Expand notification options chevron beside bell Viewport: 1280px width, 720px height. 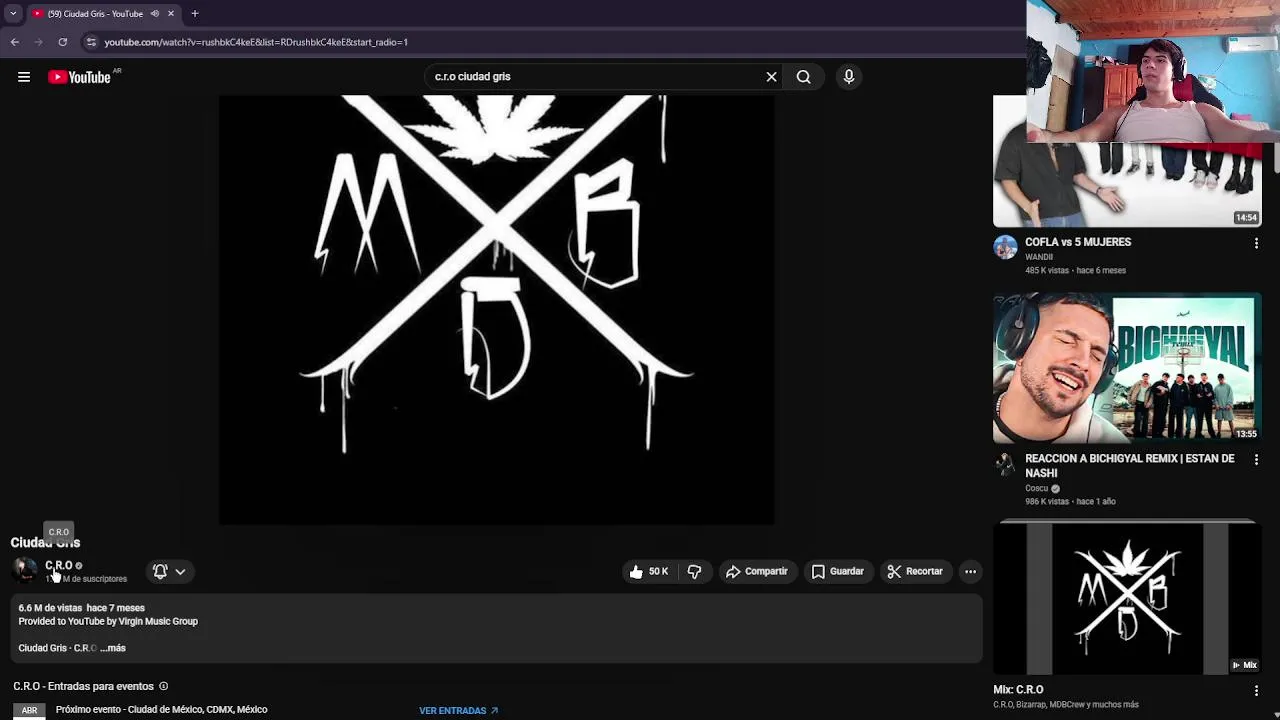[x=180, y=571]
